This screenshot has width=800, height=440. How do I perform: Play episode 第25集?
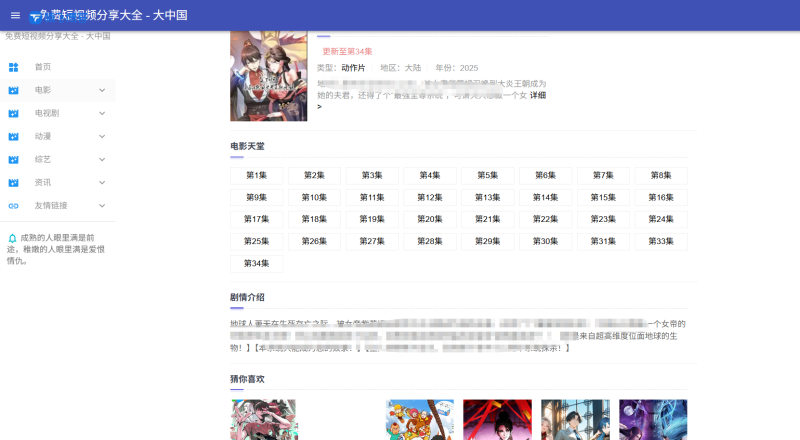coord(256,241)
